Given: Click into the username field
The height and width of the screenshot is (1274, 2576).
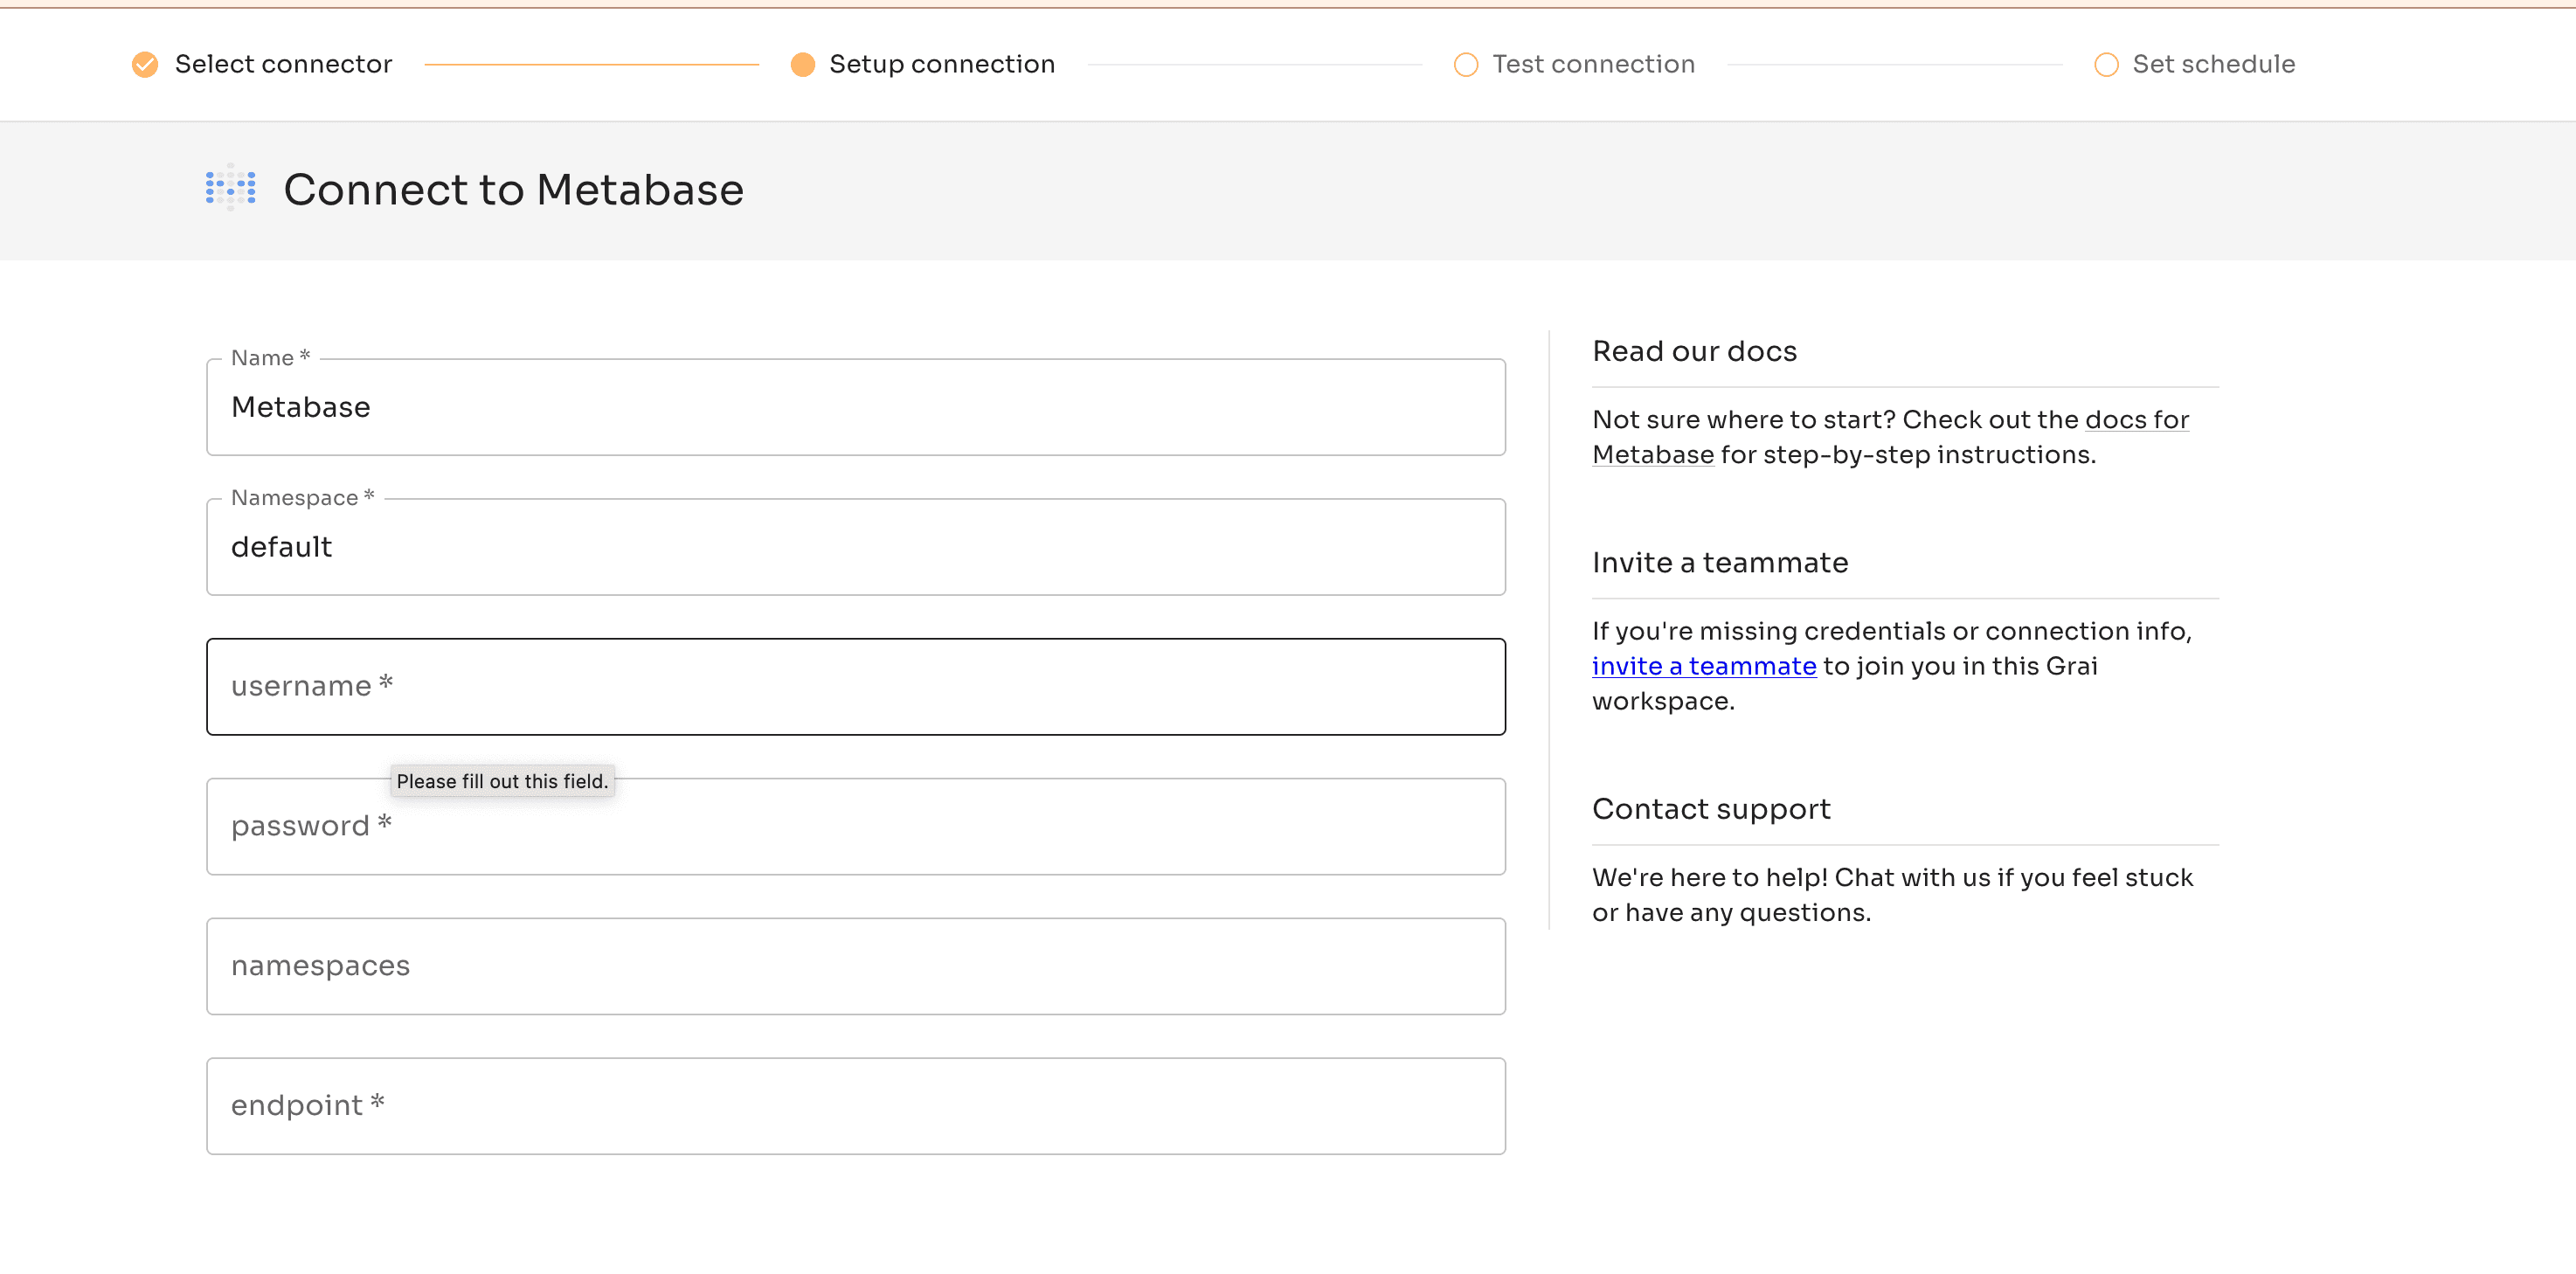Looking at the screenshot, I should point(855,687).
